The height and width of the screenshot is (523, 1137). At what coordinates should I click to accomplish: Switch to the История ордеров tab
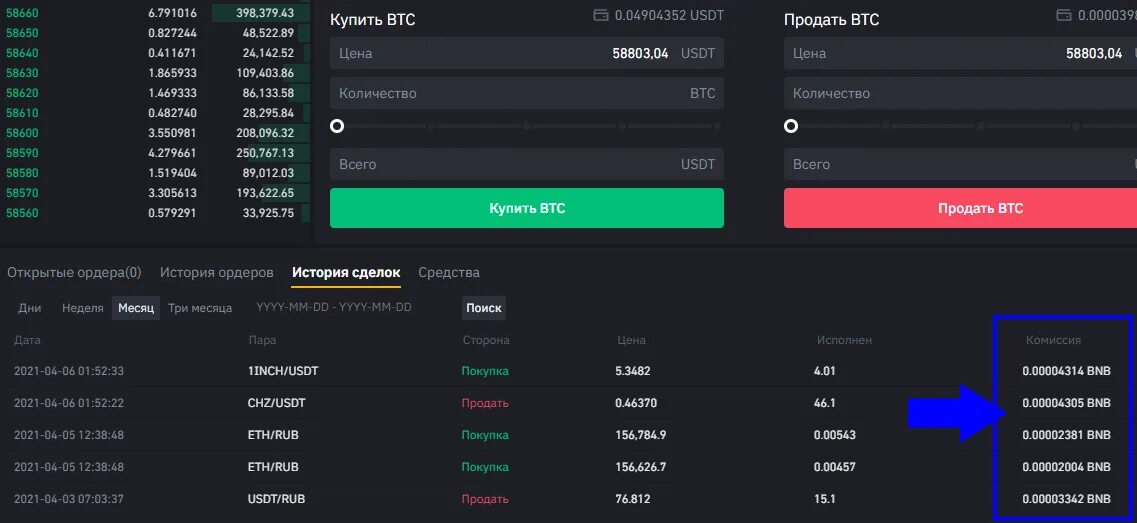[x=216, y=272]
